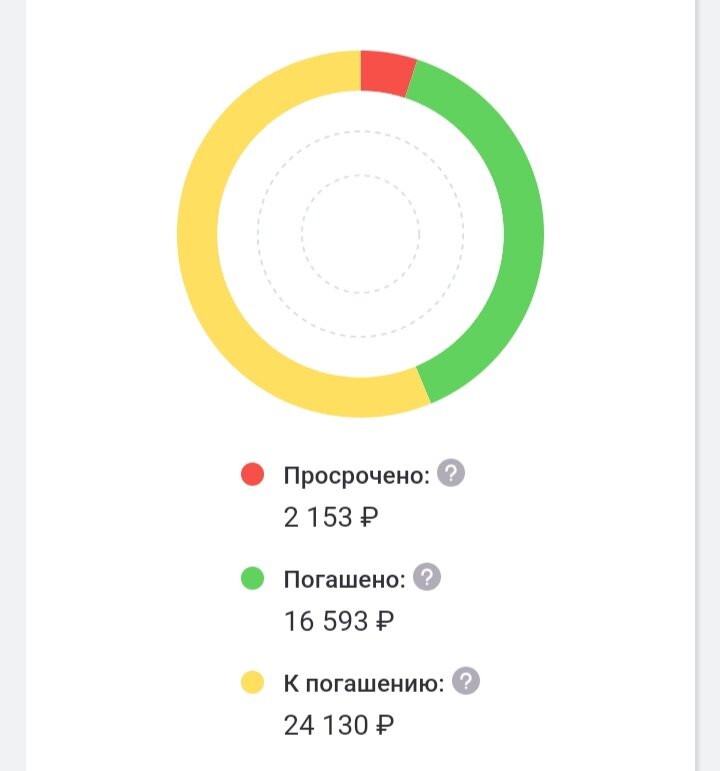Click the Просрочено label text
Screen dimensions: 720x771
357,475
